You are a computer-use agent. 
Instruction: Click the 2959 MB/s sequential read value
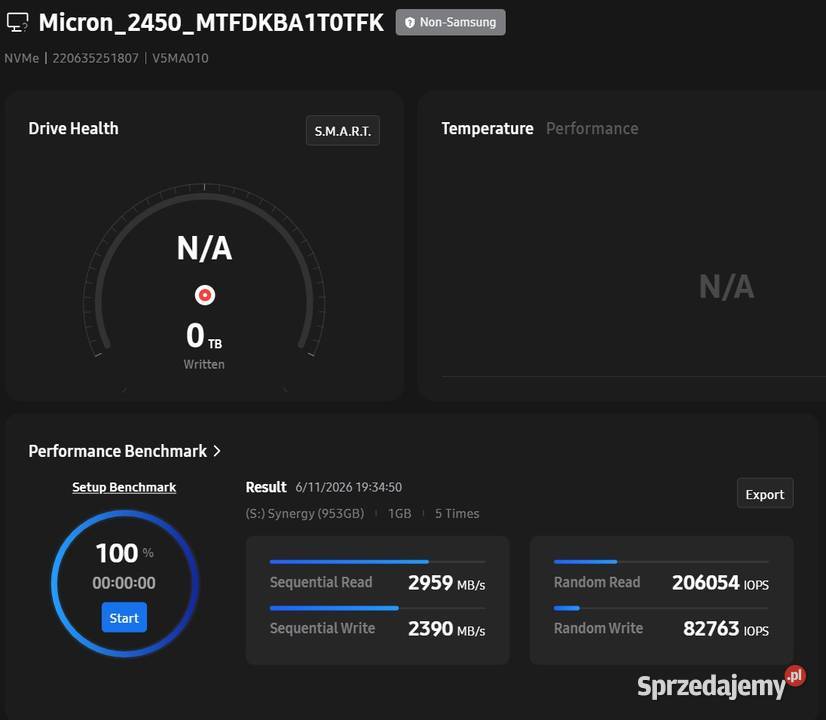point(447,583)
